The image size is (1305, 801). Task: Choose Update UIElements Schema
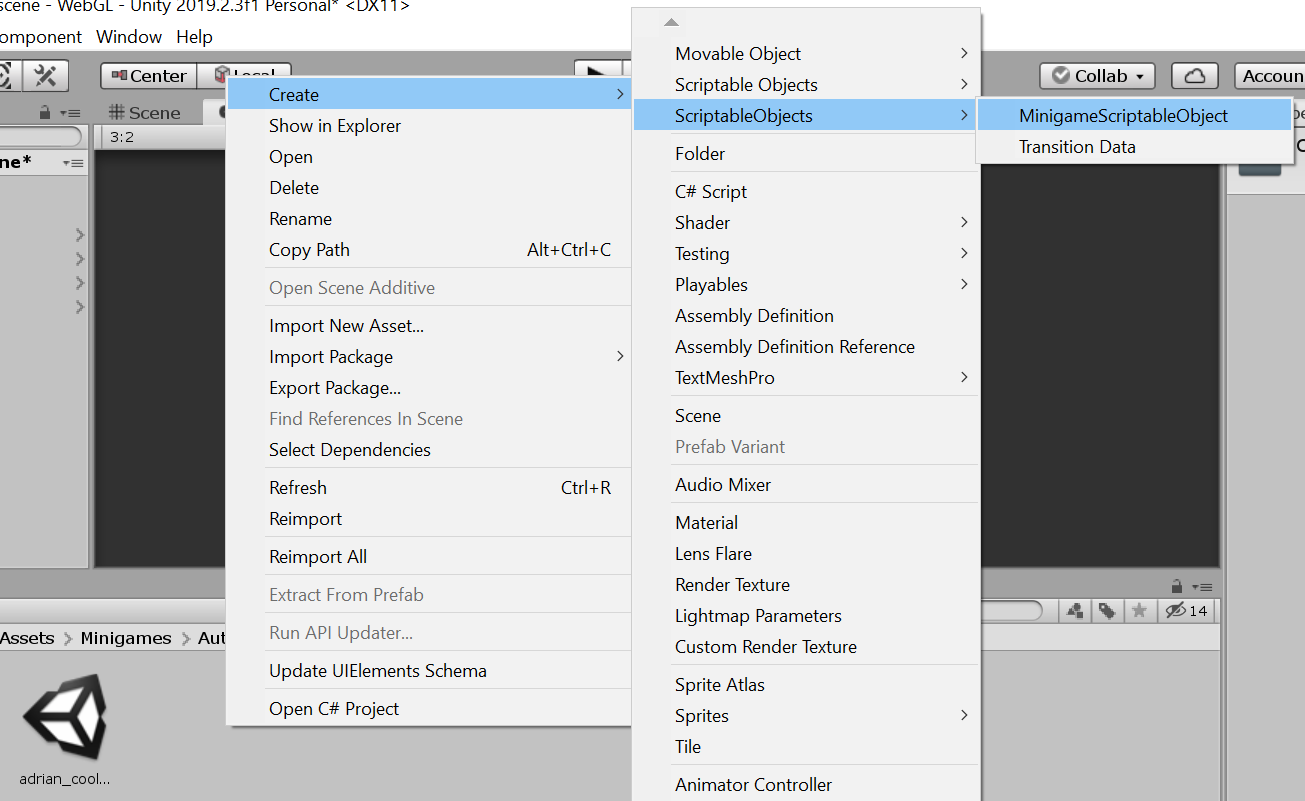pyautogui.click(x=429, y=671)
